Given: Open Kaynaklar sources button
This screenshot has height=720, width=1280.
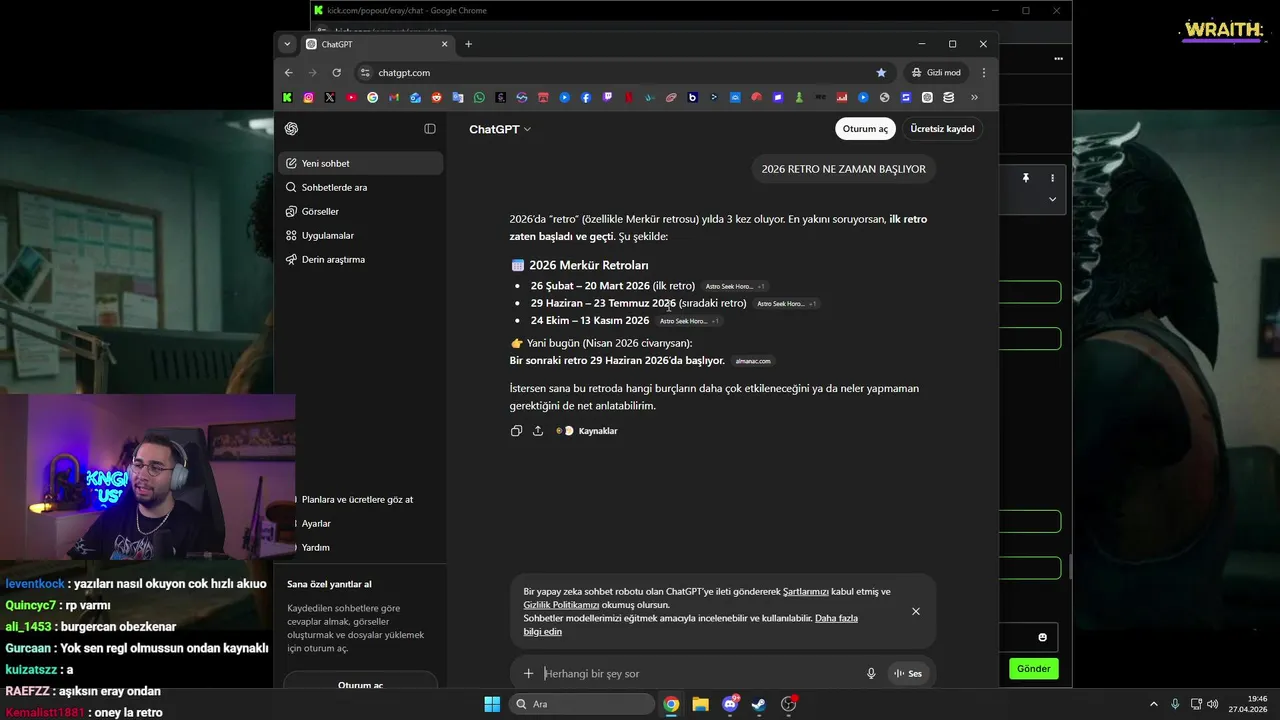Looking at the screenshot, I should pos(587,431).
